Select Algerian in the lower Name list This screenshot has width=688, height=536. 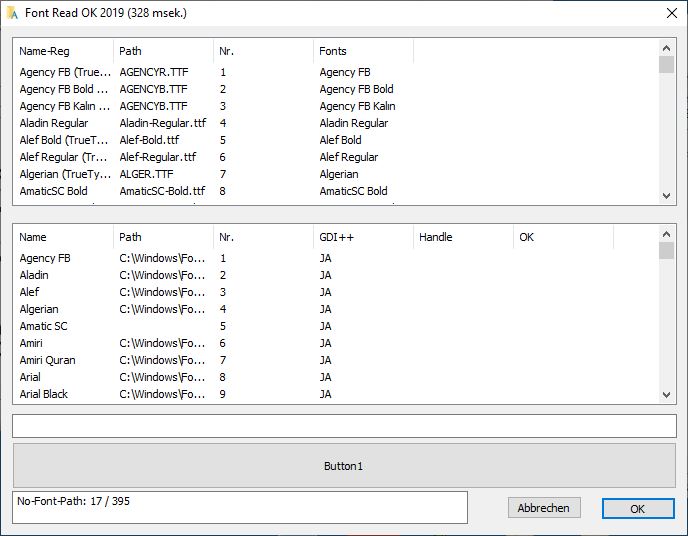[x=39, y=310]
